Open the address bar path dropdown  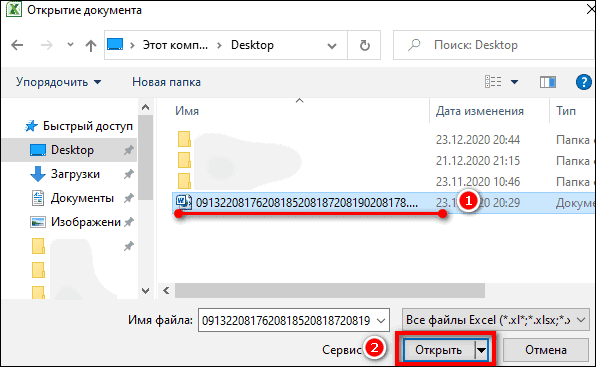(x=332, y=46)
